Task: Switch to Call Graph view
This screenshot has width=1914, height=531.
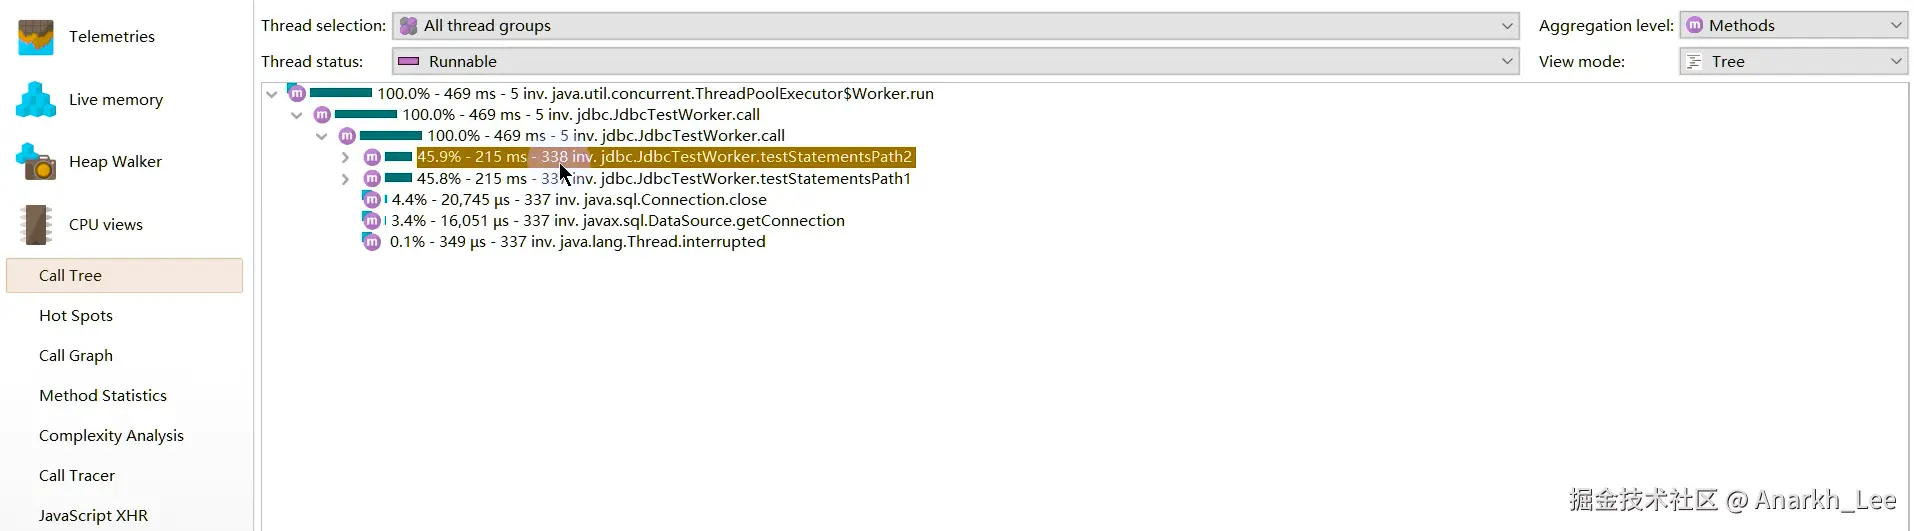Action: coord(76,355)
